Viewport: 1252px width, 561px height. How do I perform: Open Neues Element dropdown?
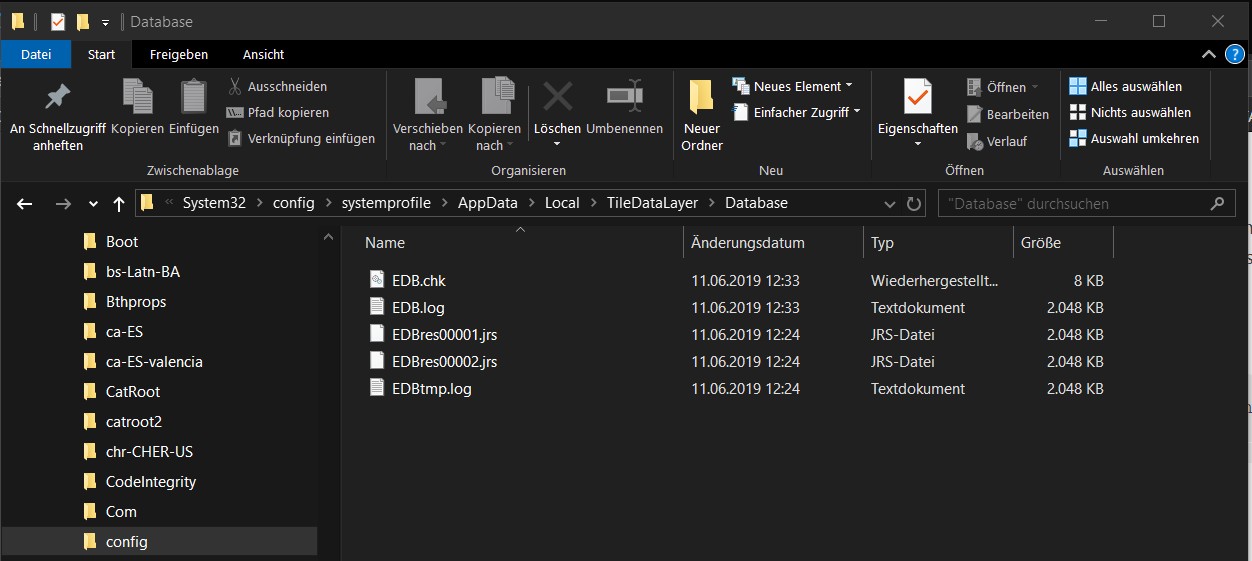point(793,87)
